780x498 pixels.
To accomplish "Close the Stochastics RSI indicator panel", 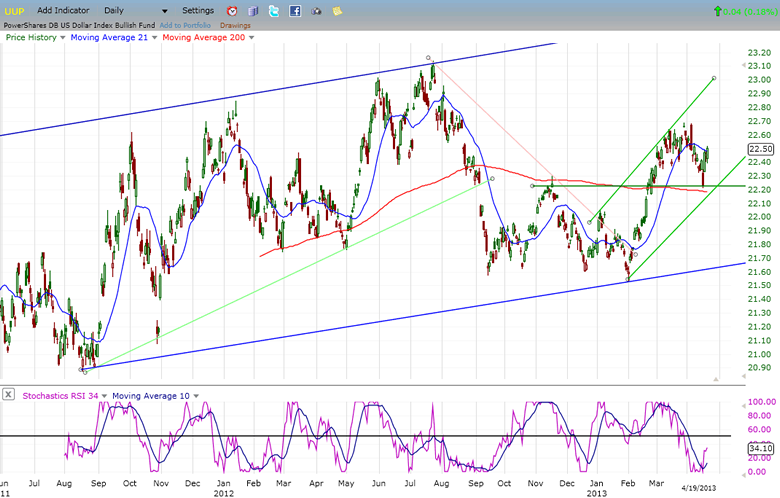I will tap(7, 393).
